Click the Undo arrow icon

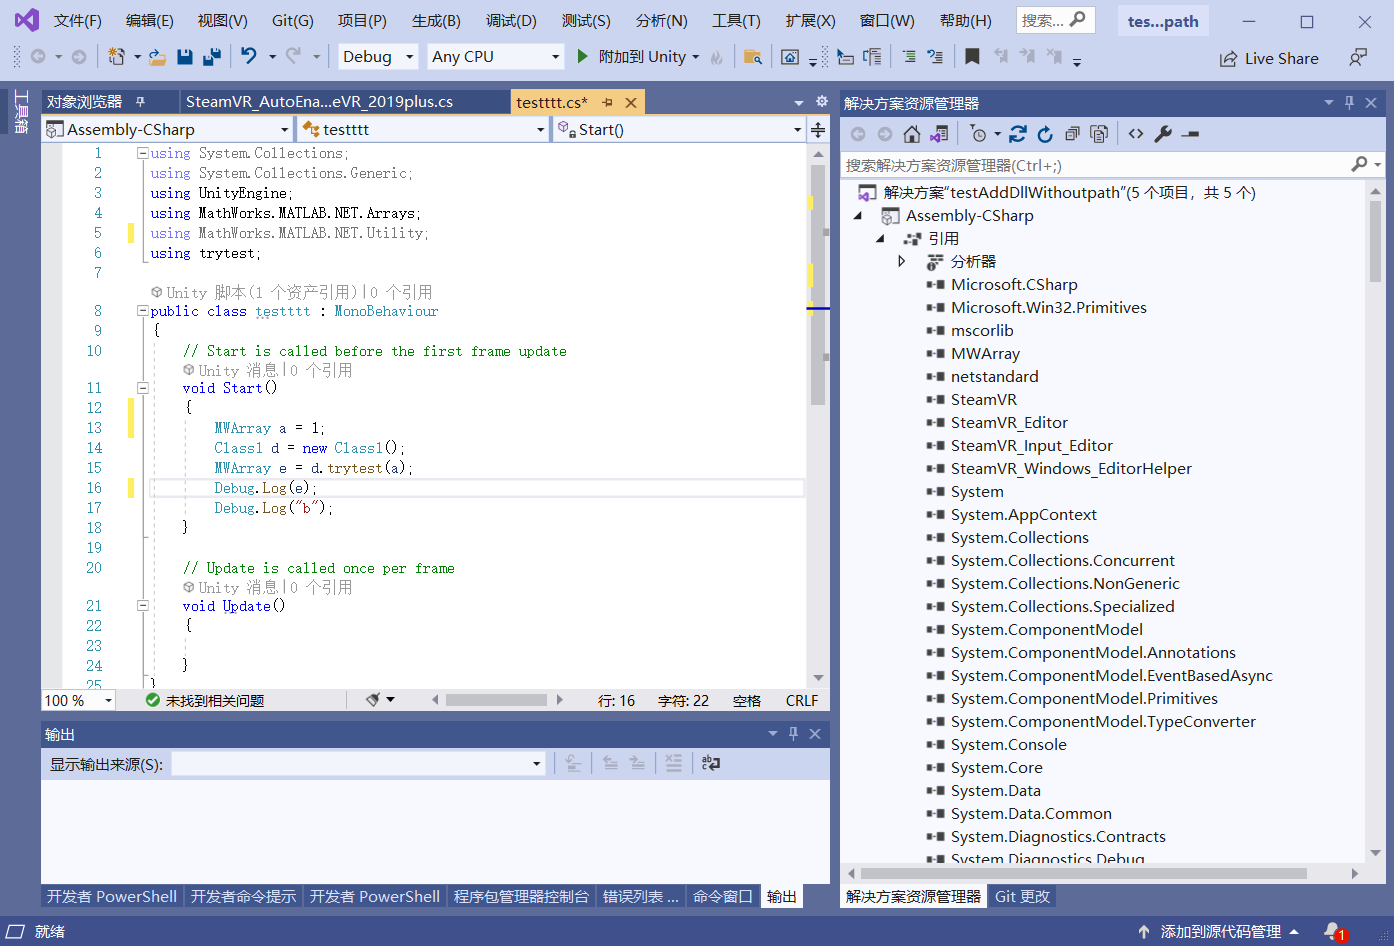tap(249, 57)
